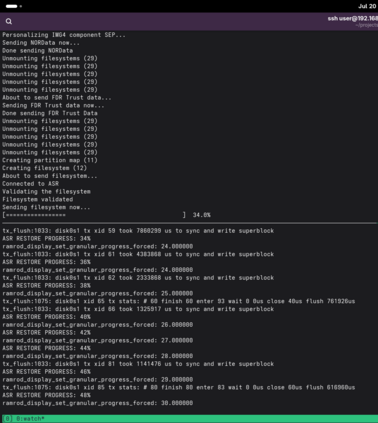The width and height of the screenshot is (378, 423).
Task: Select ramrod granular progress 25.000000 line
Action: [x=98, y=293]
